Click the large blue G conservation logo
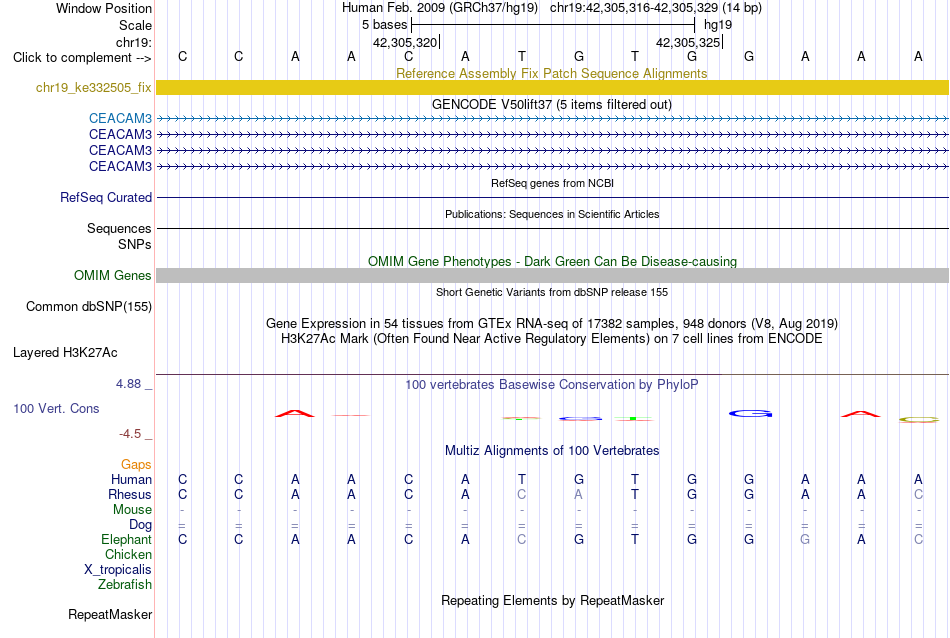The width and height of the screenshot is (950, 638). (x=750, y=414)
